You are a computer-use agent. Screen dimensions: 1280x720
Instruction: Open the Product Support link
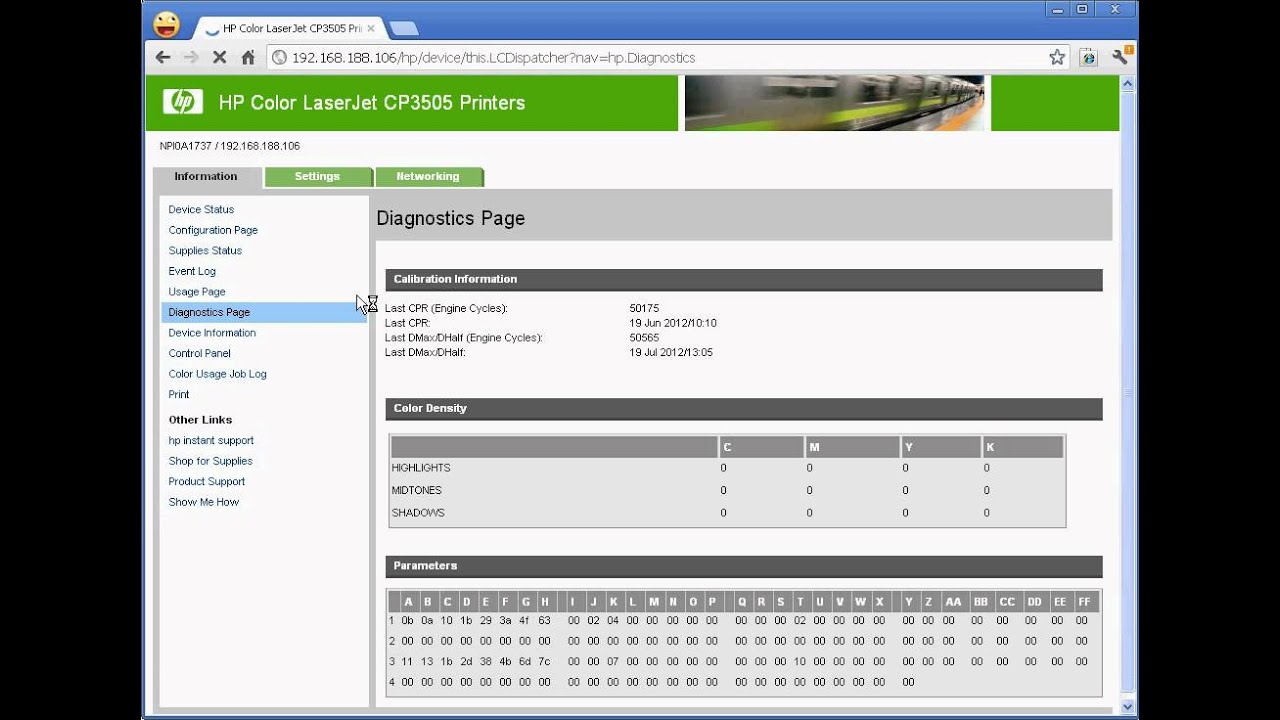click(x=207, y=482)
